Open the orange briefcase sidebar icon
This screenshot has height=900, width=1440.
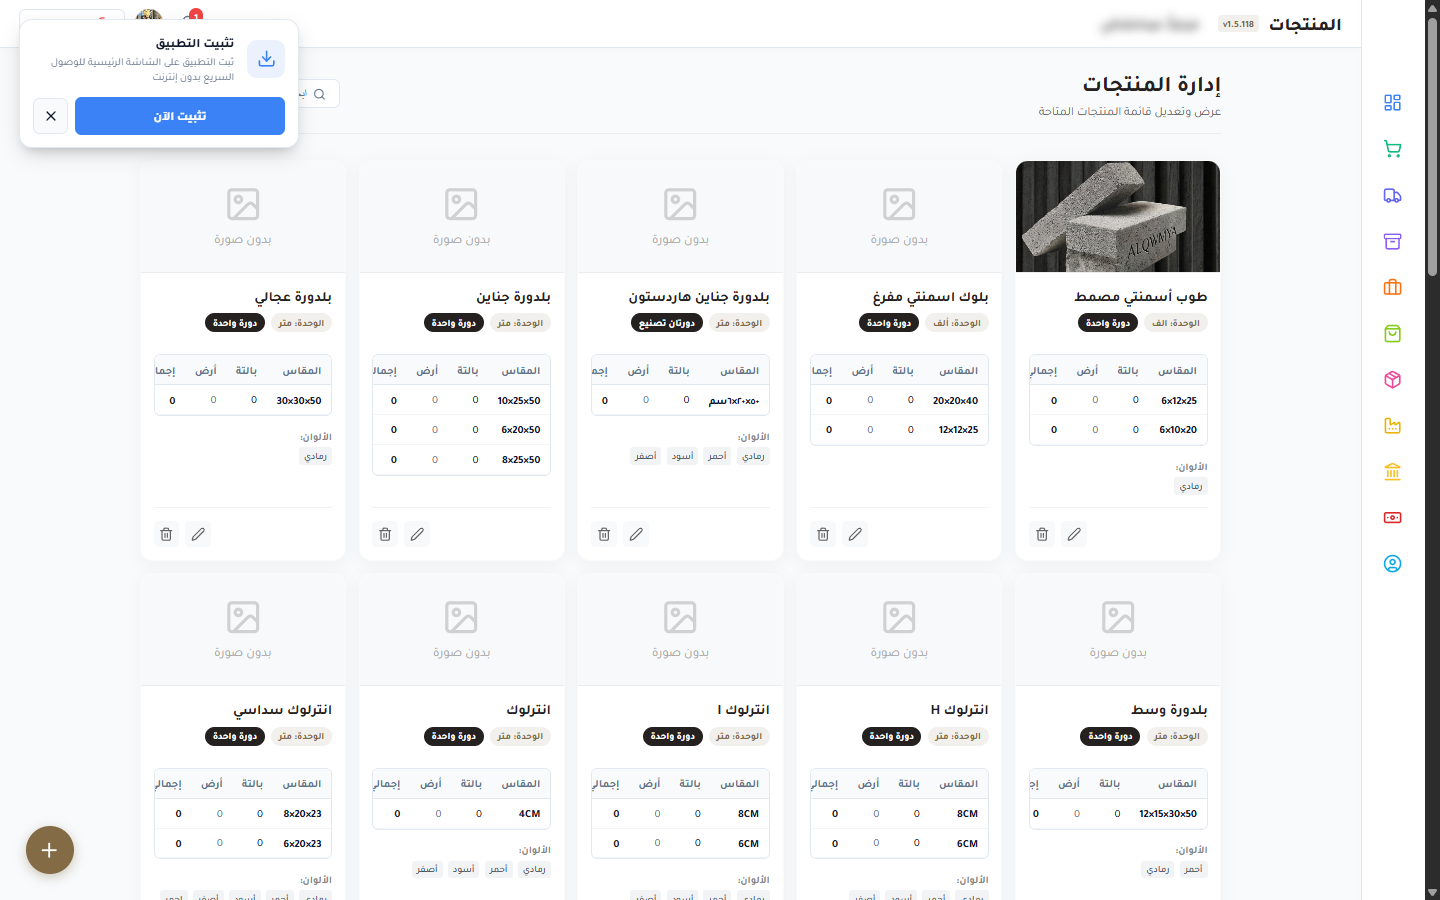pyautogui.click(x=1392, y=287)
